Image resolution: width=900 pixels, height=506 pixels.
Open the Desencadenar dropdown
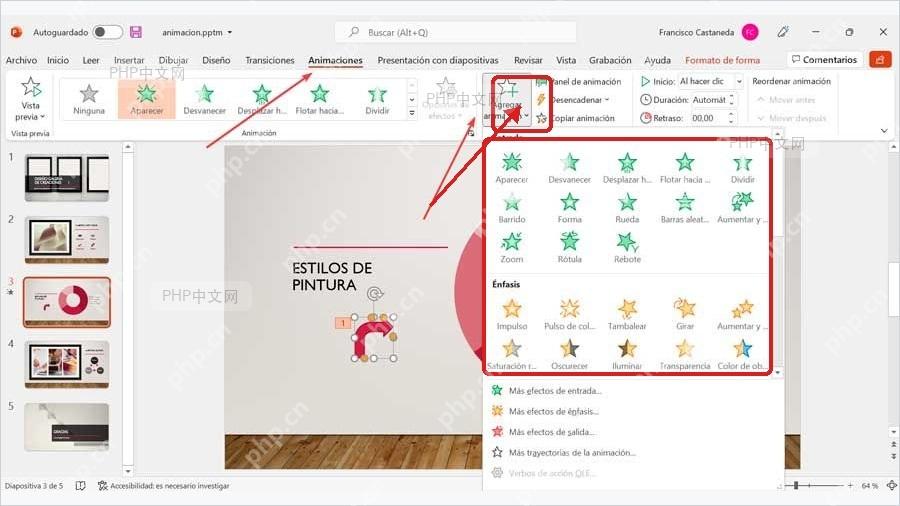[573, 100]
